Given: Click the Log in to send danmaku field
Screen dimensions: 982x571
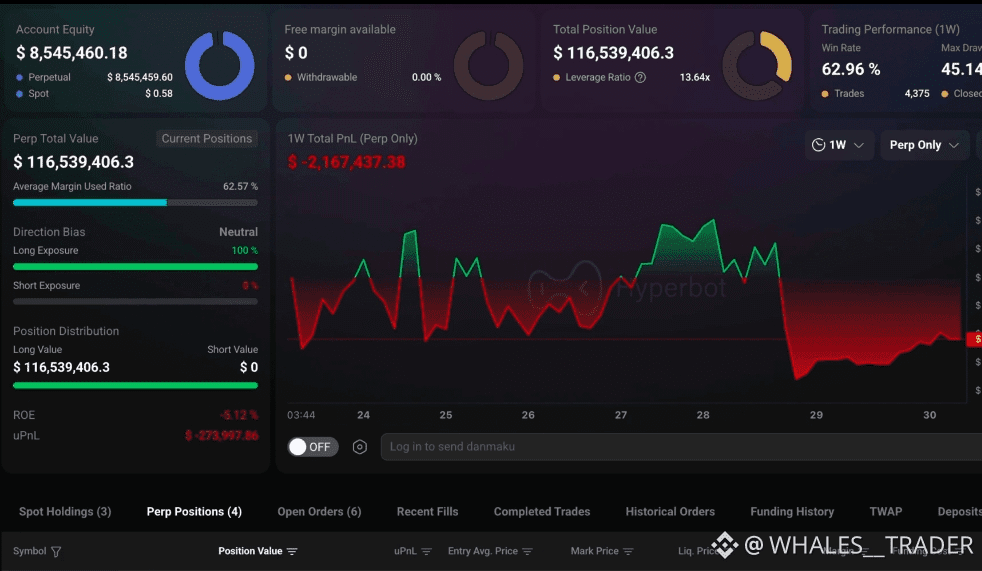Looking at the screenshot, I should tap(681, 446).
